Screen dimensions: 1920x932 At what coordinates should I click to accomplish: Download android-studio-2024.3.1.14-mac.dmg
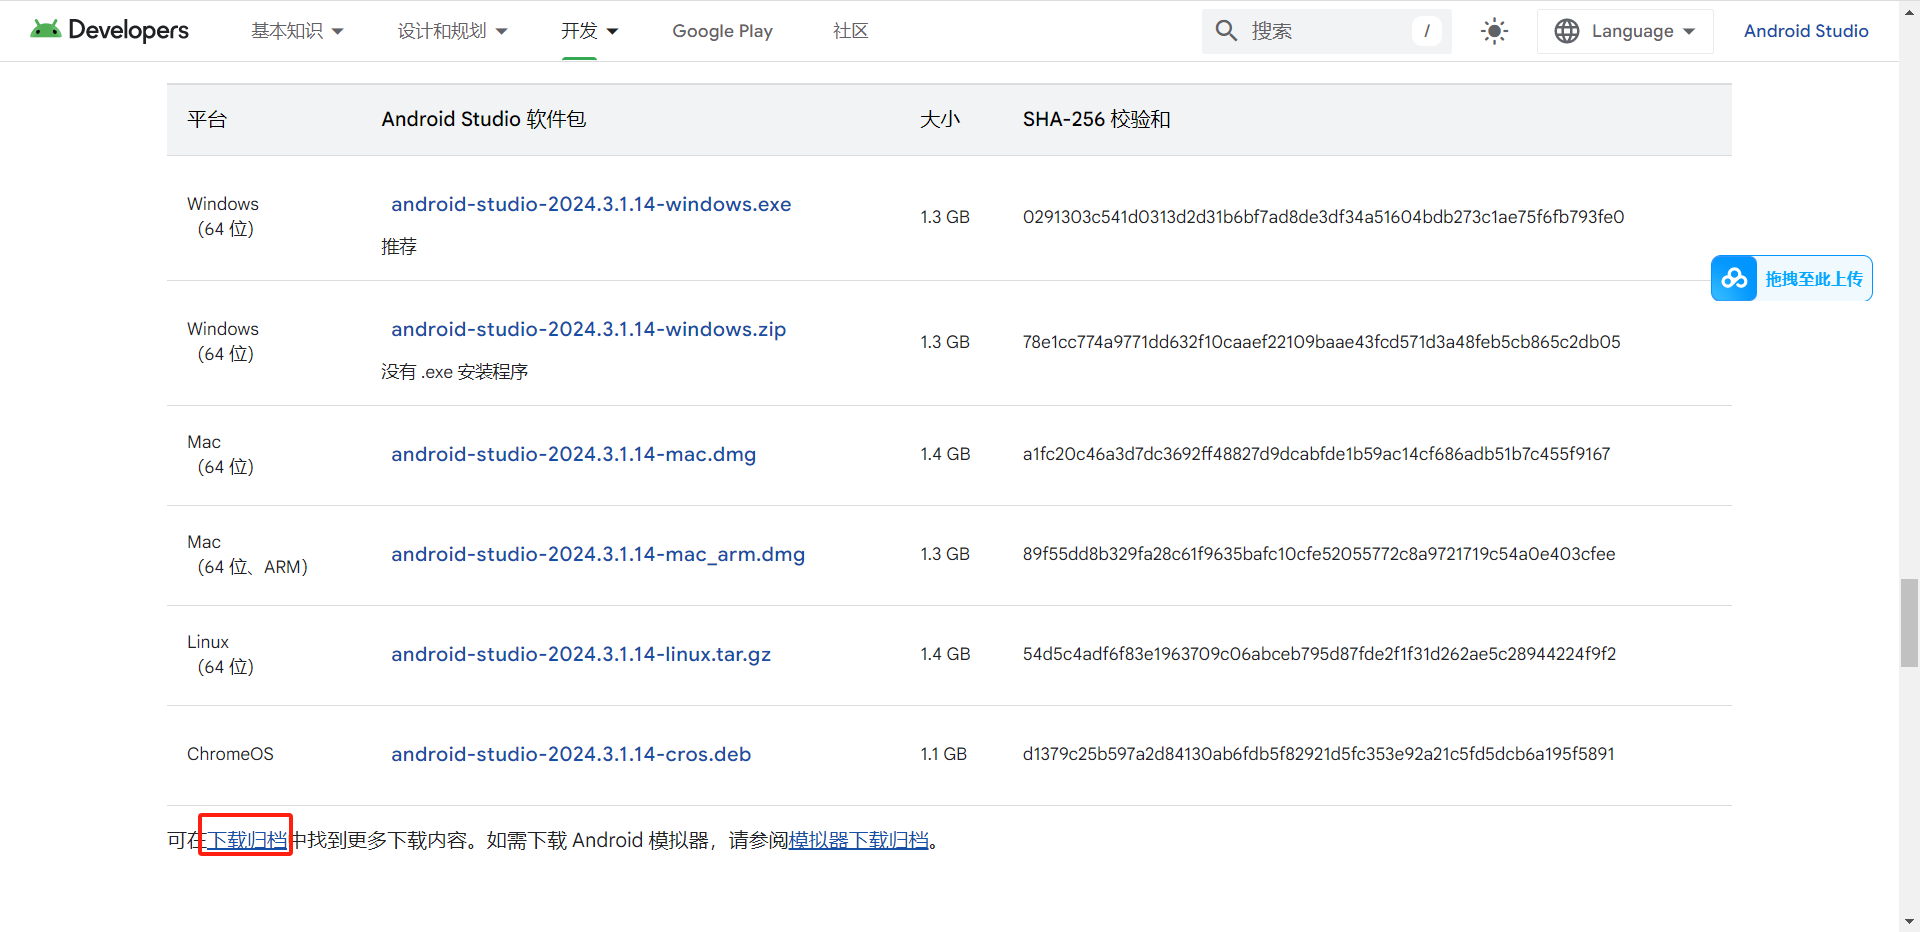pos(573,454)
